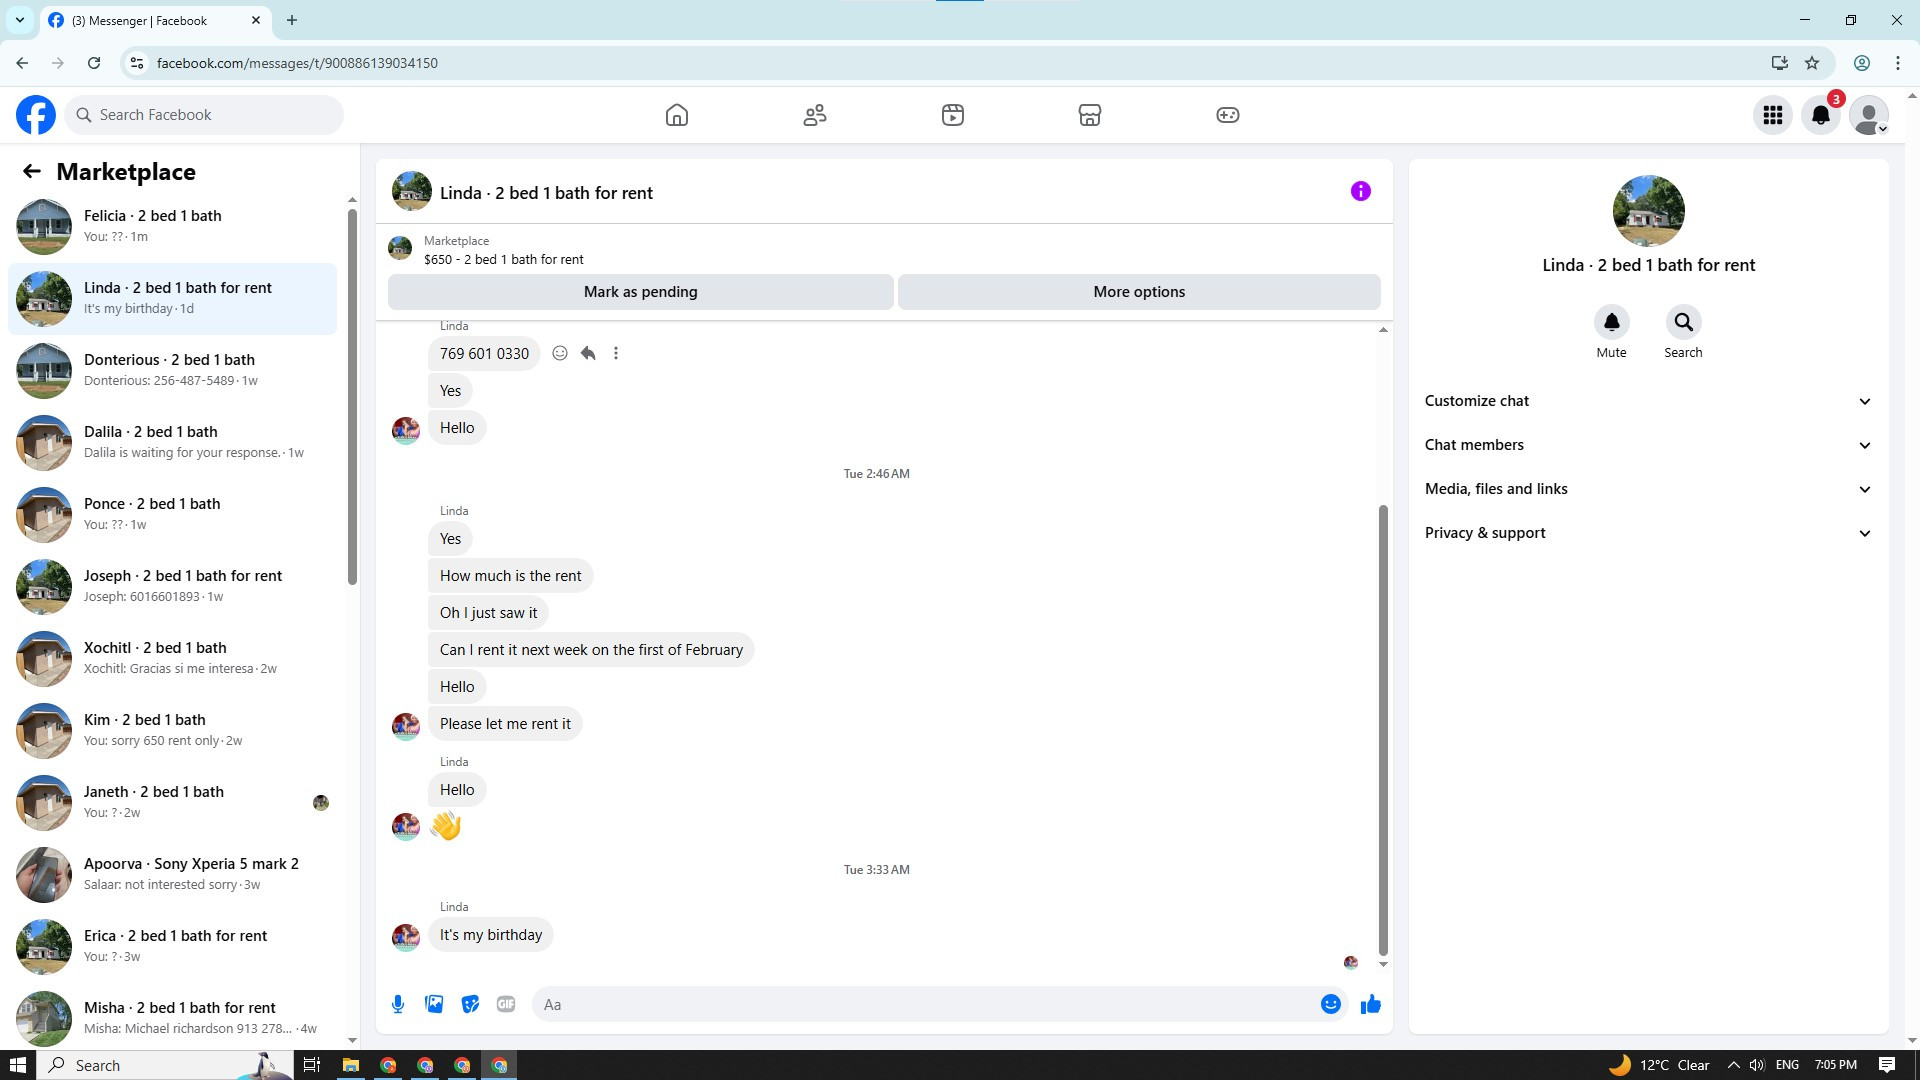The image size is (1920, 1080).
Task: Expand the Customize chat section
Action: (1648, 401)
